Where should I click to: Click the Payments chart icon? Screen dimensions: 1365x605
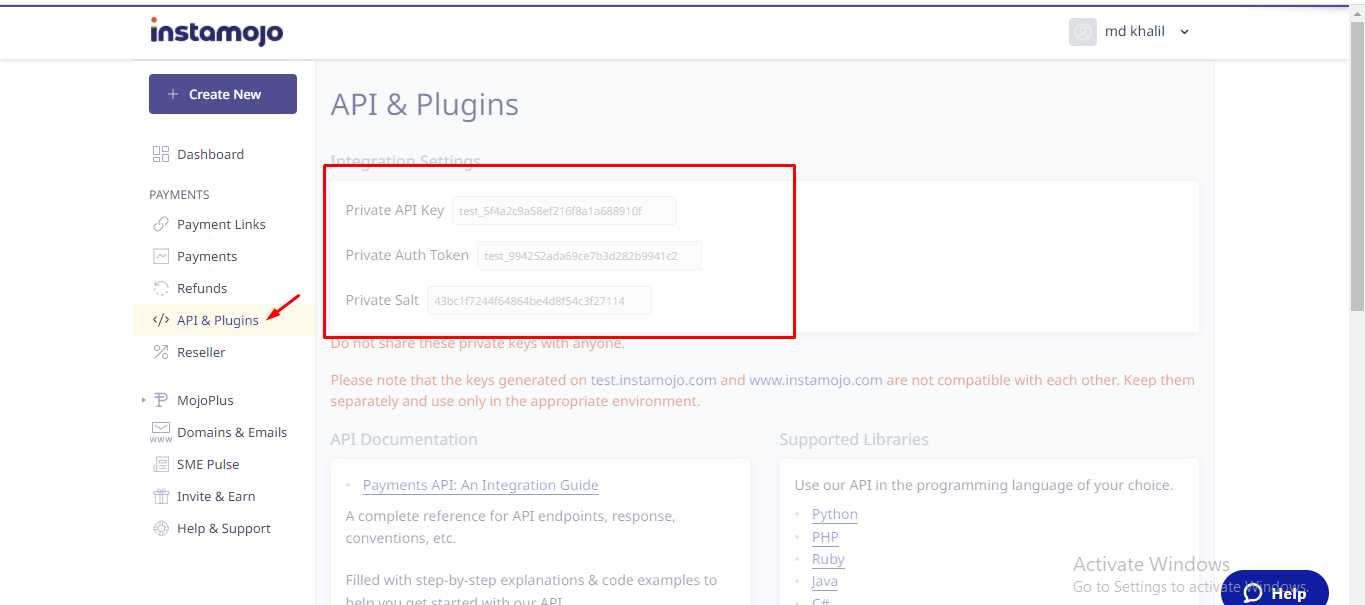pyautogui.click(x=160, y=256)
